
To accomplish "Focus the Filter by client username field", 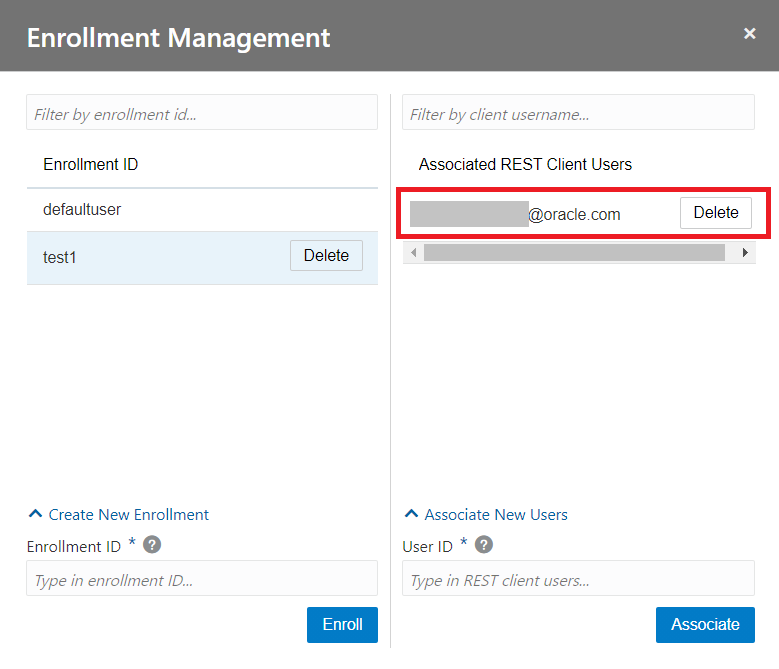I will point(577,114).
